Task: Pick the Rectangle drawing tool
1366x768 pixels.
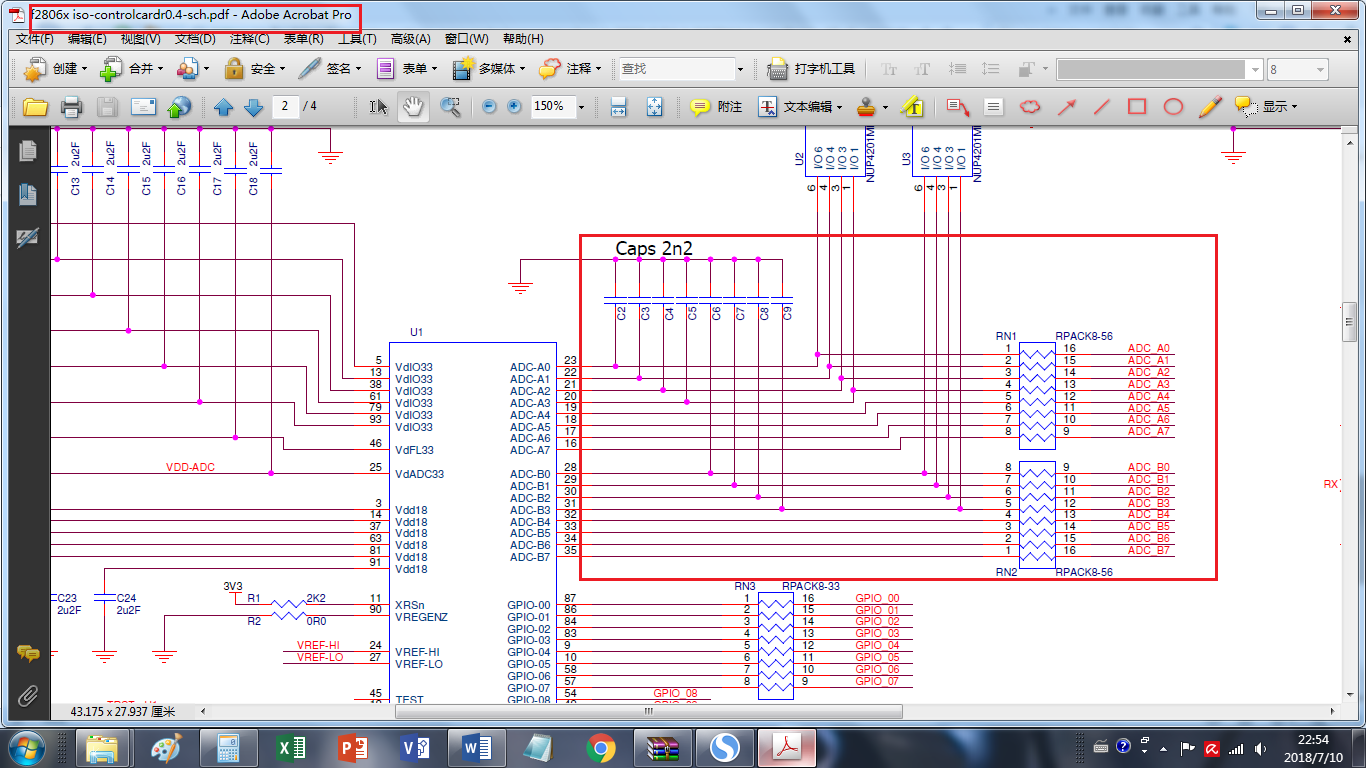Action: [1137, 107]
